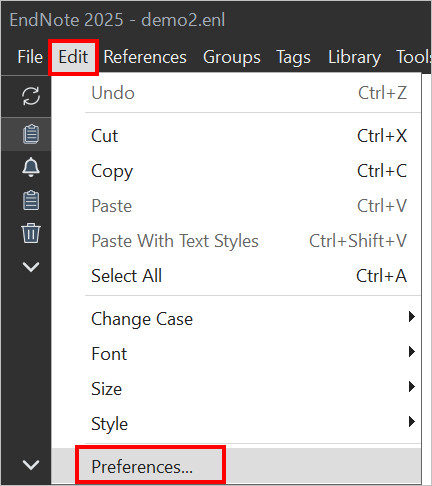Image resolution: width=432 pixels, height=486 pixels.
Task: Select the highlighted clipboard icon in sidebar
Action: pos(31,134)
